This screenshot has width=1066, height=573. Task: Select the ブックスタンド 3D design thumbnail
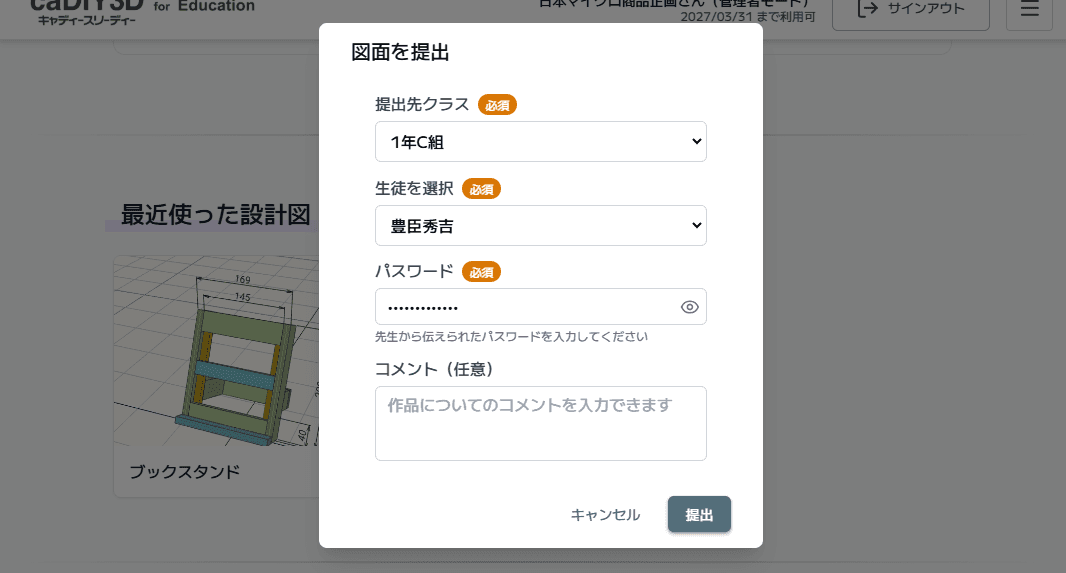pyautogui.click(x=215, y=350)
